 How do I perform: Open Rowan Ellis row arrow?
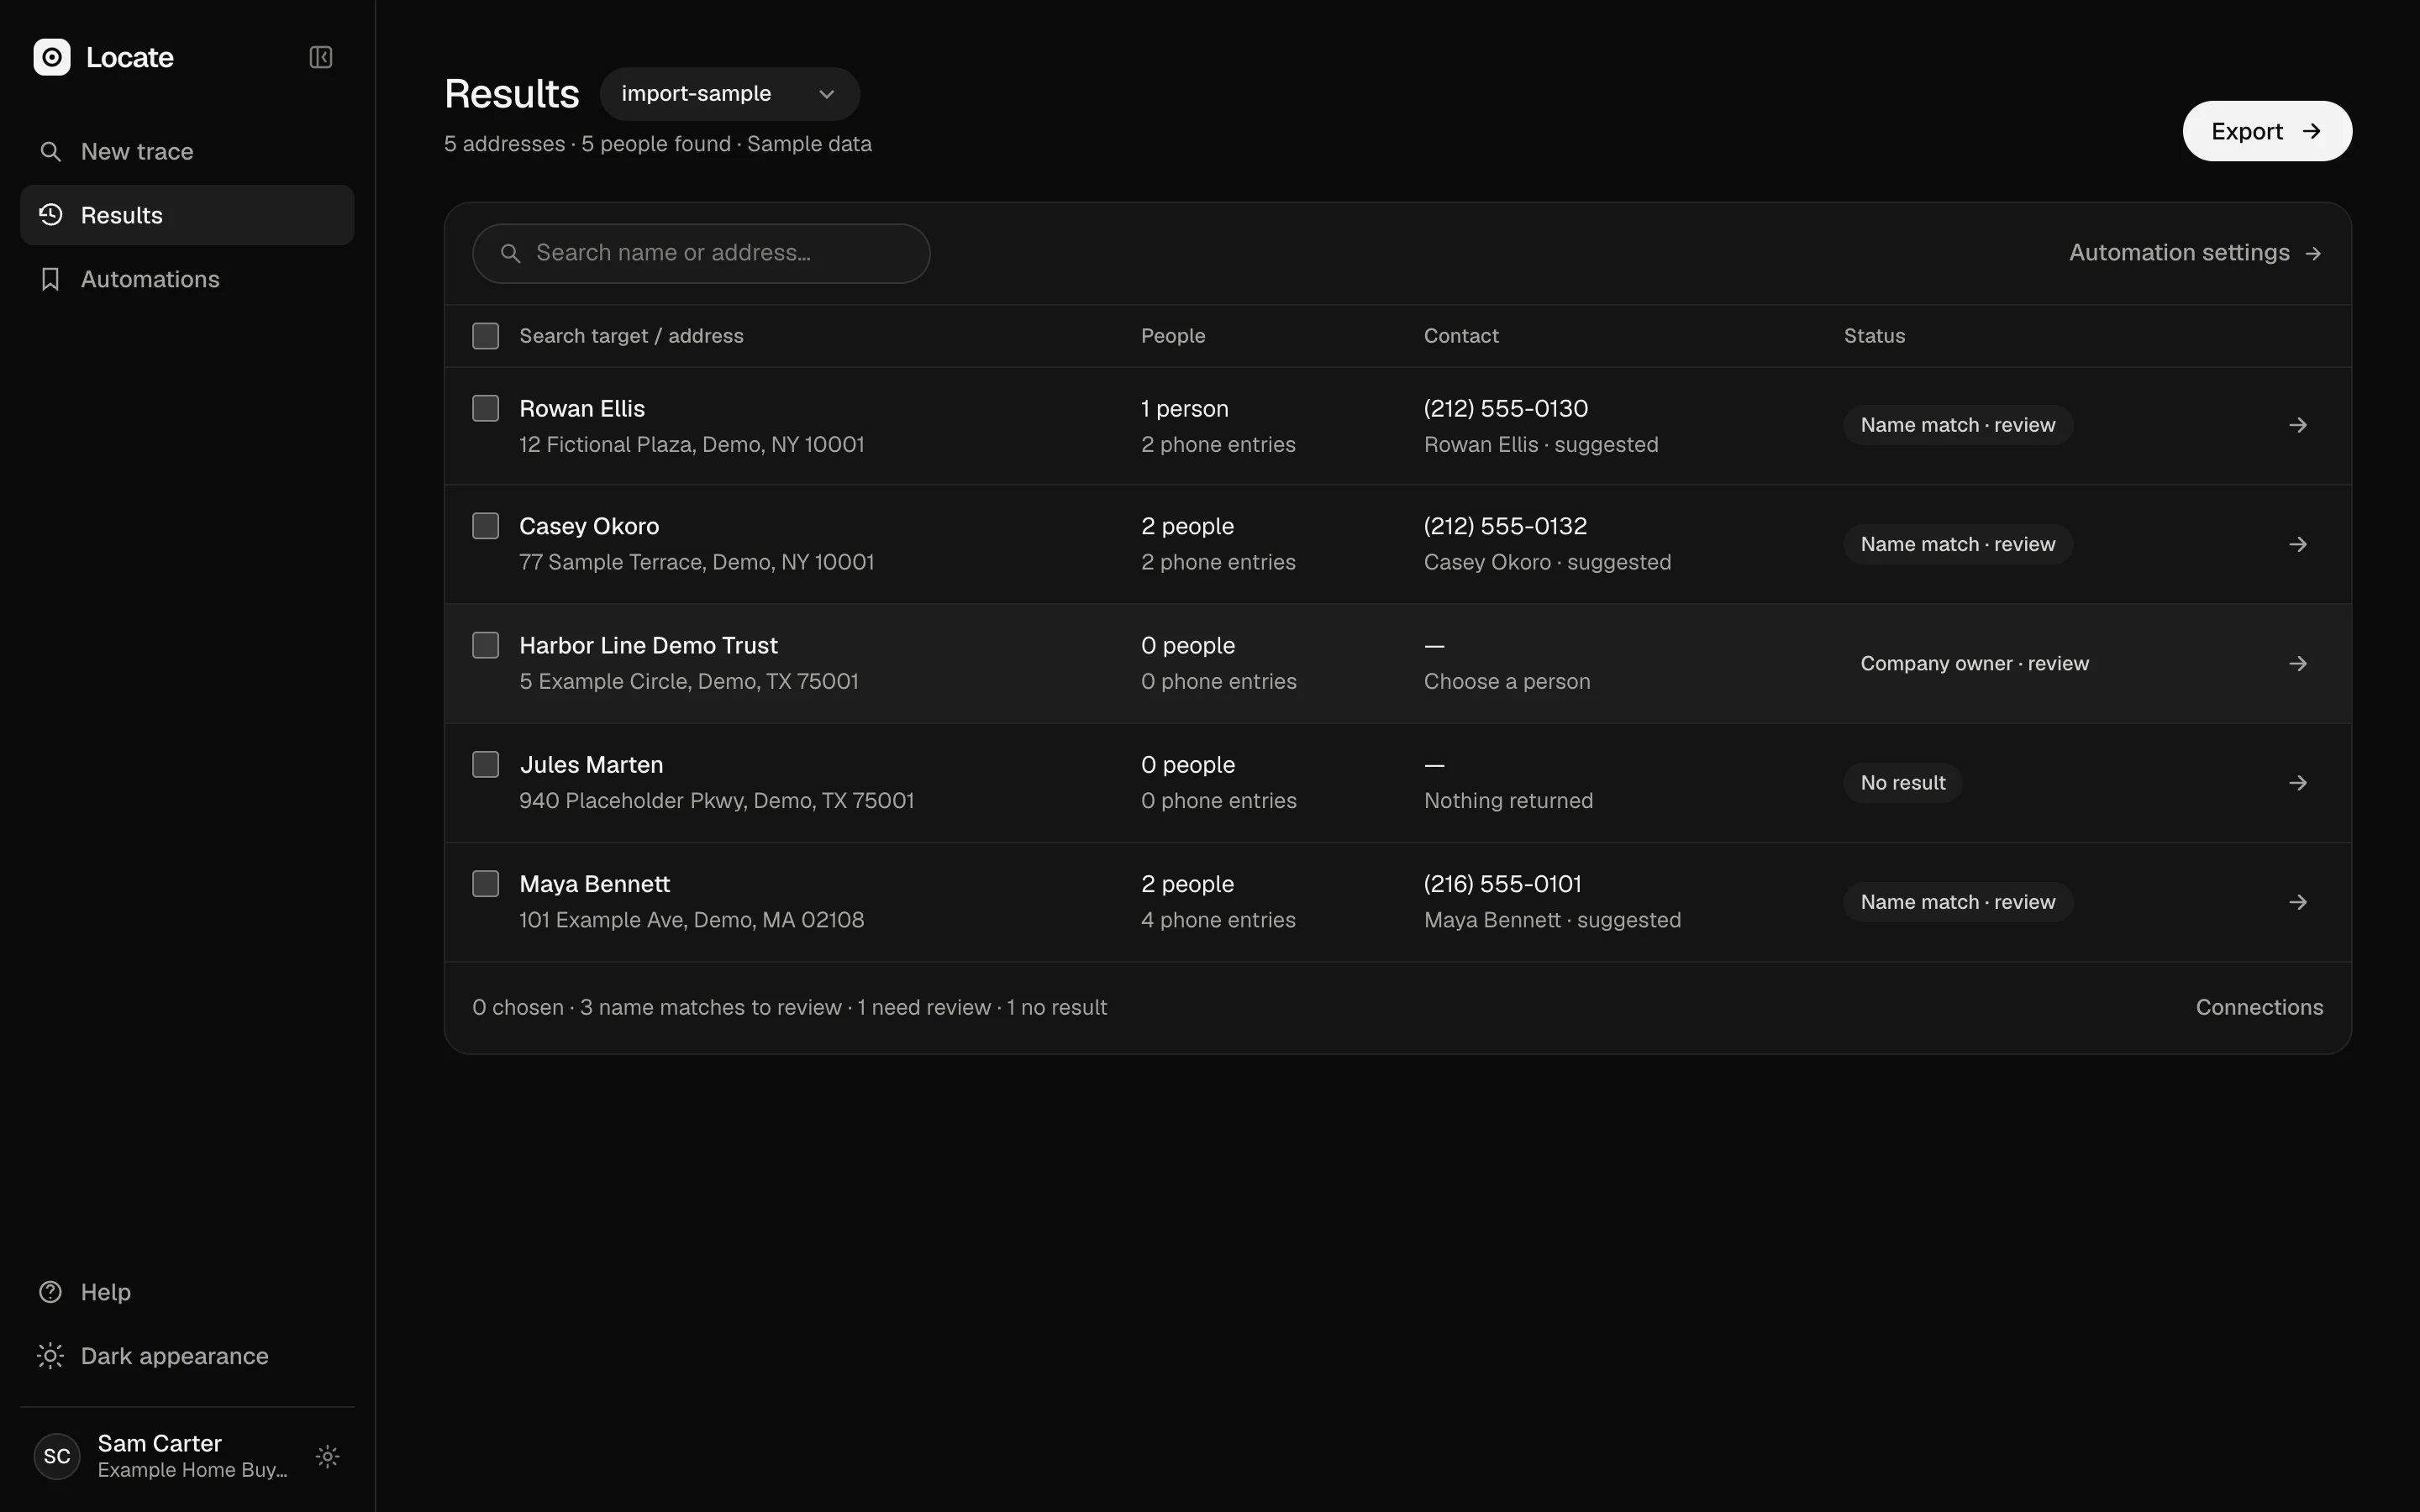(2298, 425)
